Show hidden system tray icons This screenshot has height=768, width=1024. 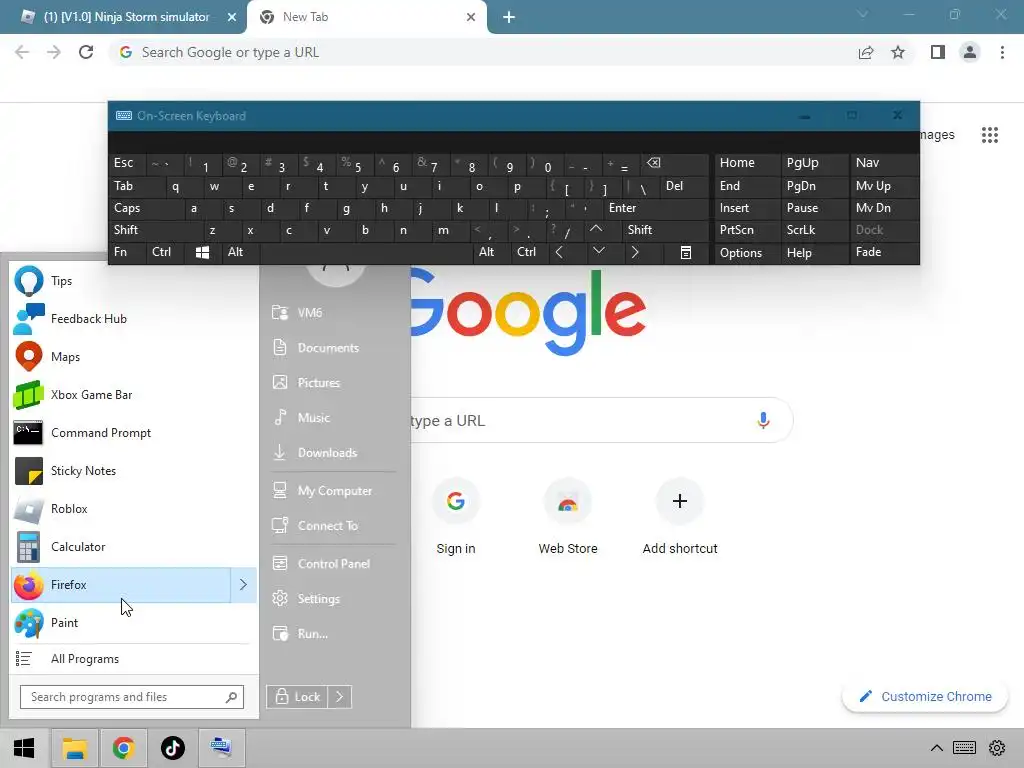click(x=936, y=748)
